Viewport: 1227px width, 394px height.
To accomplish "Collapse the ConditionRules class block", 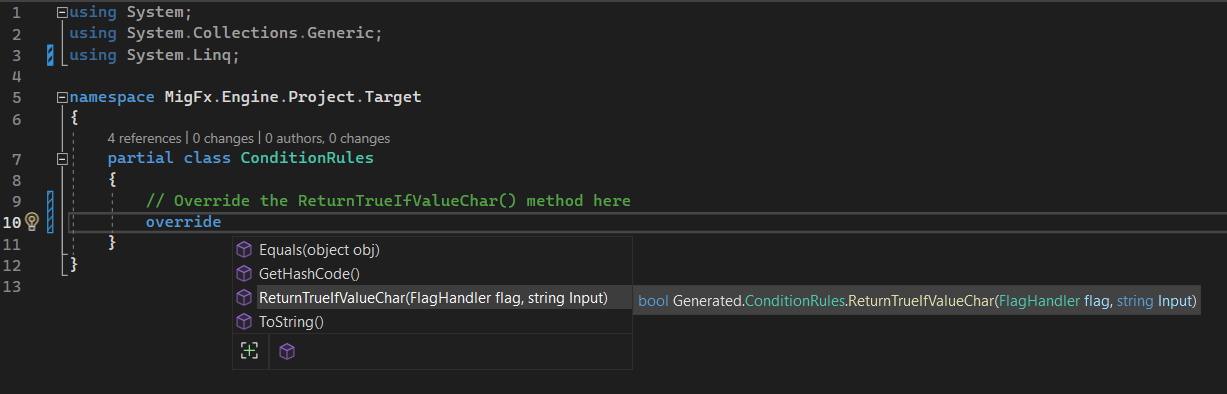I will [62, 158].
